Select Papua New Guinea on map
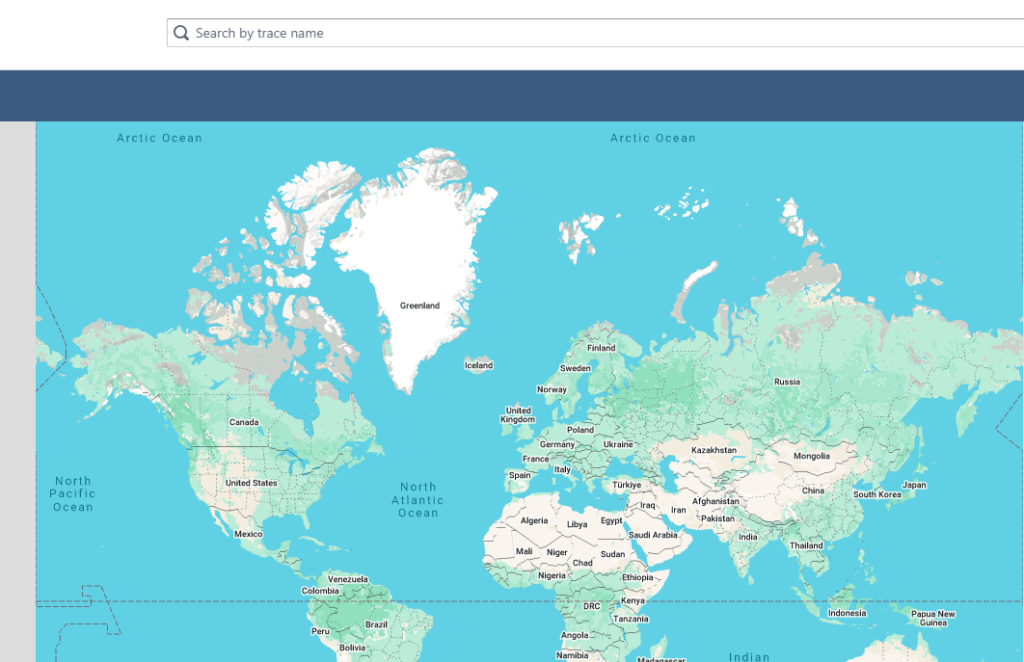This screenshot has width=1024, height=662. tap(932, 618)
